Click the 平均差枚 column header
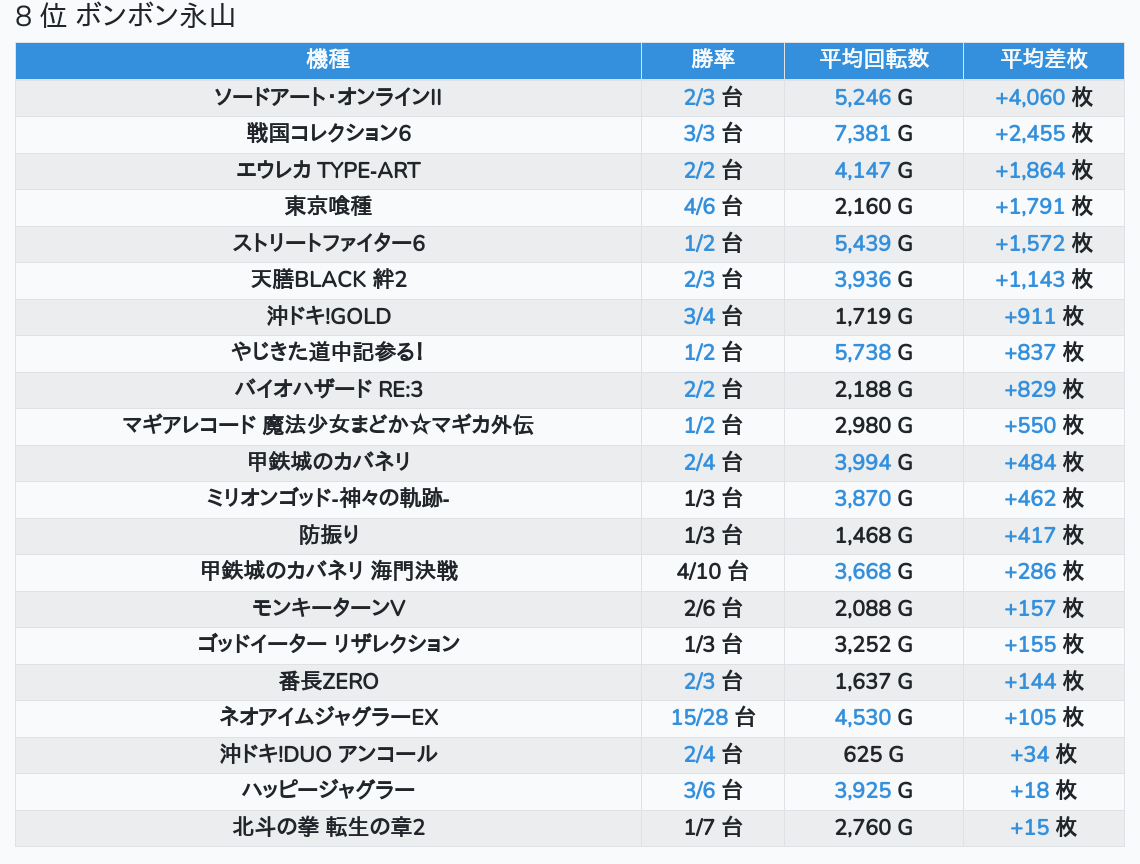The height and width of the screenshot is (864, 1140). pos(1043,59)
